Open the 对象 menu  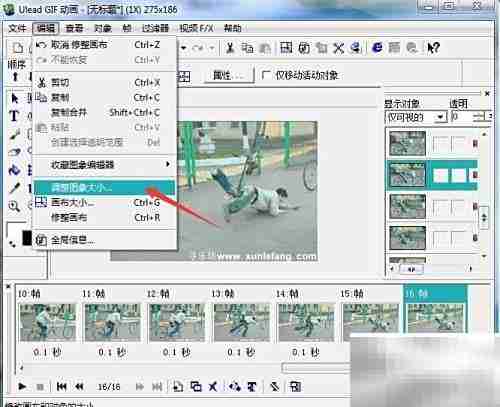coord(103,28)
